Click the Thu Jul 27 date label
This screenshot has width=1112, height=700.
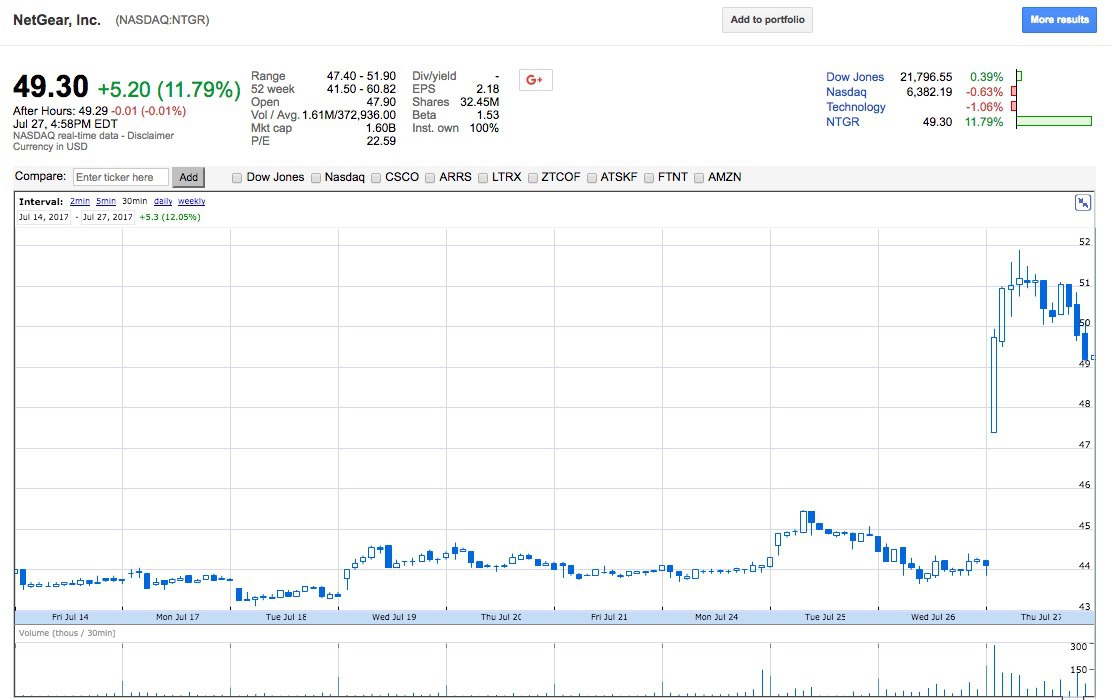coord(1040,617)
